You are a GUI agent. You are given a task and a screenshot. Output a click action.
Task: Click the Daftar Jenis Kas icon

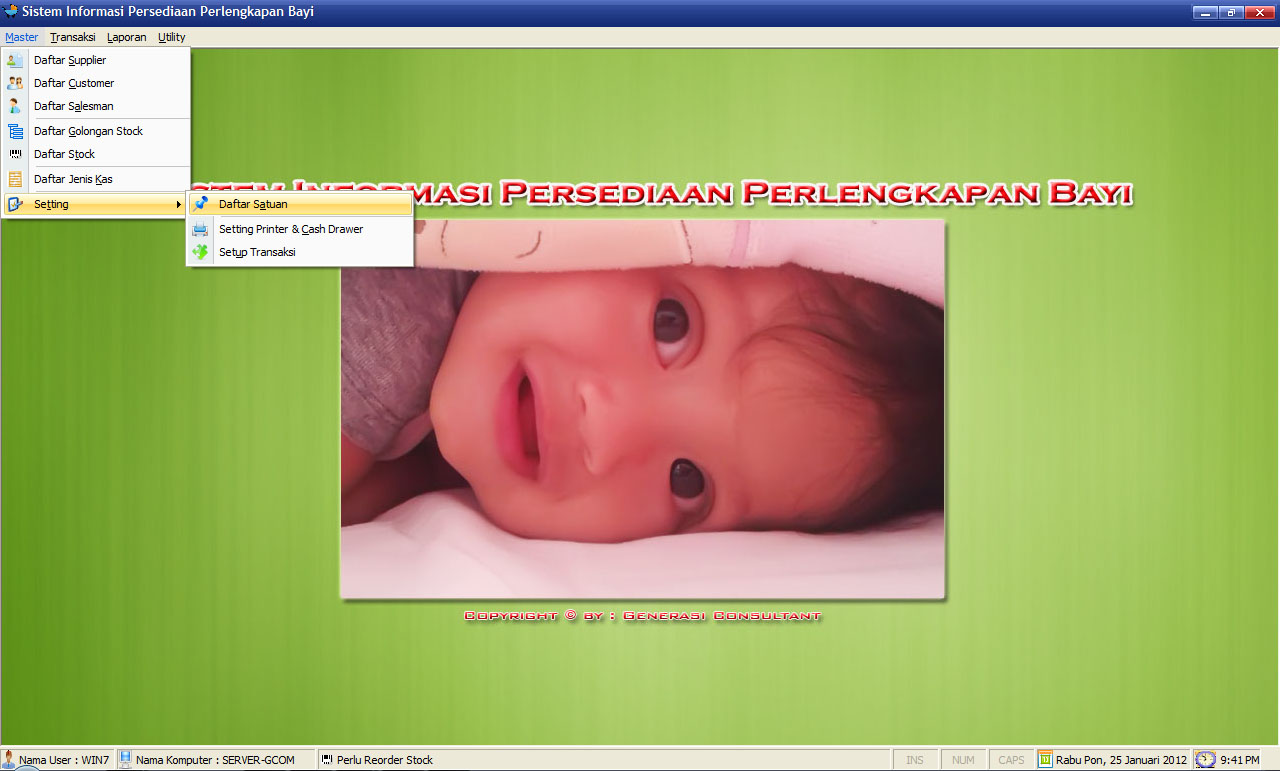(15, 179)
